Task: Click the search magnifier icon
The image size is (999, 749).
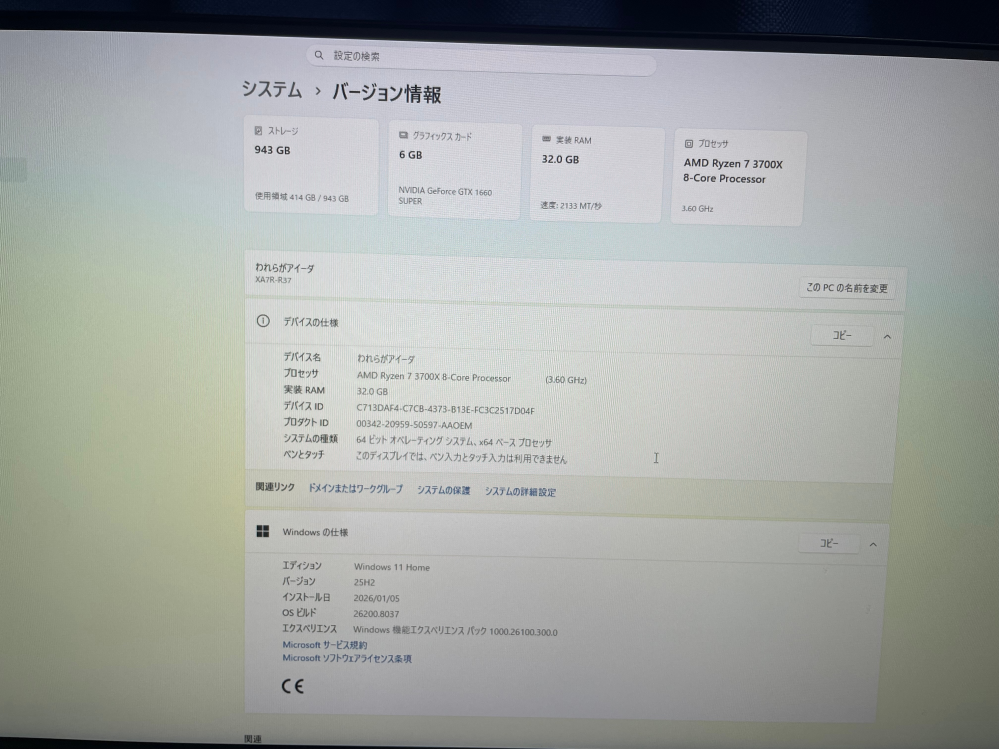Action: (319, 55)
